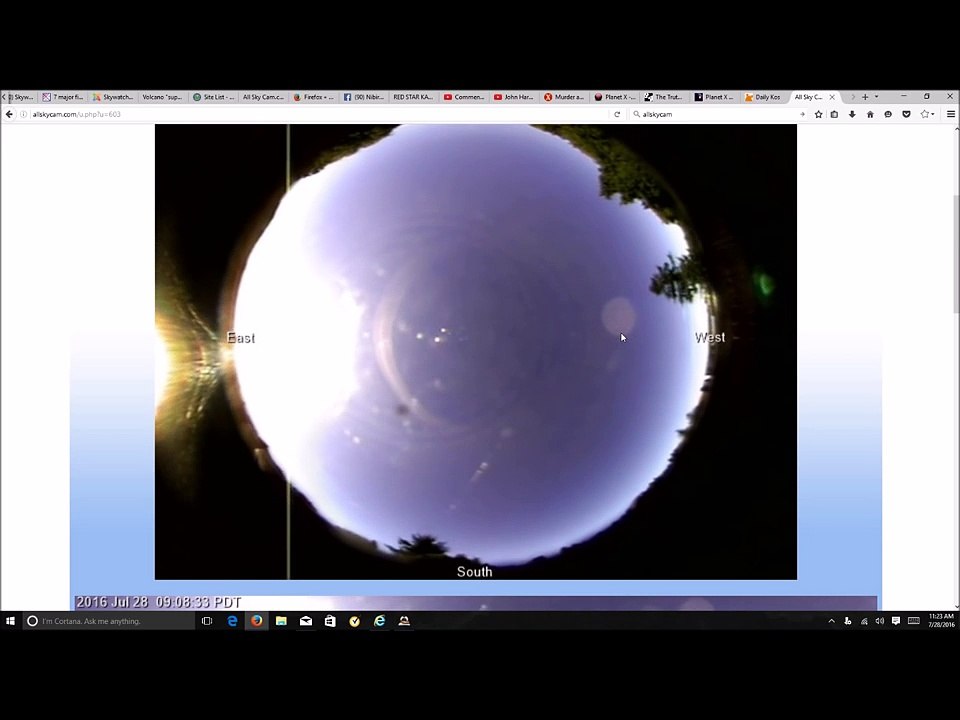Close the active All Sky Cam tab
Viewport: 960px width, 720px height.
click(832, 97)
